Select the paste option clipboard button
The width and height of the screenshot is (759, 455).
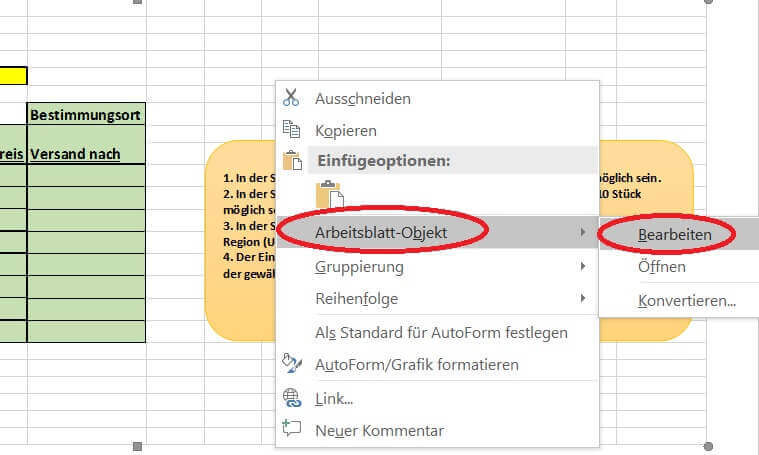pos(330,195)
